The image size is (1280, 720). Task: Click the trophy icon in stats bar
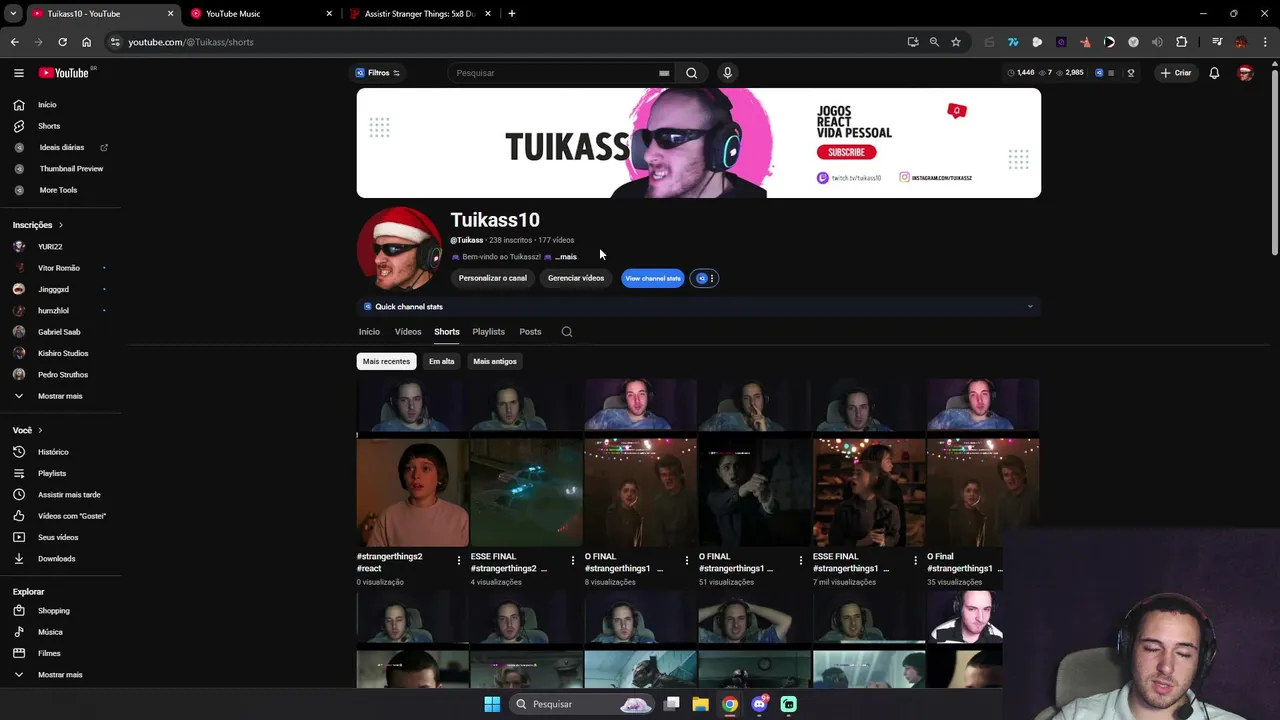(1131, 73)
